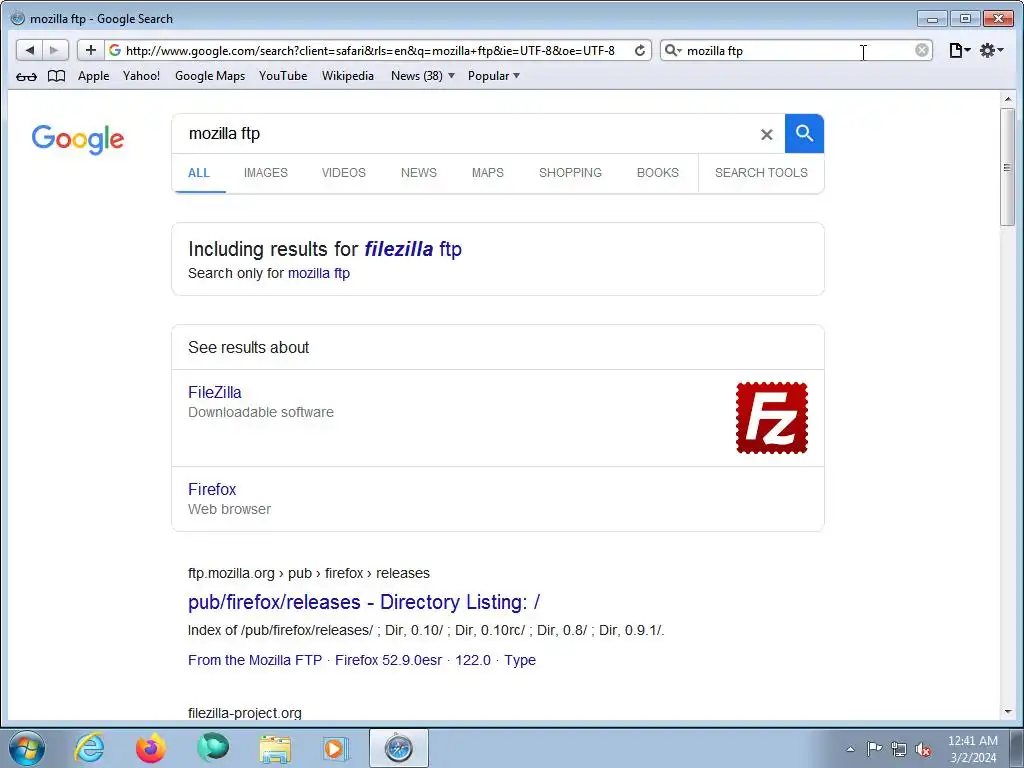Open the Firefox 52.9.0esr sitelink
Image resolution: width=1024 pixels, height=768 pixels.
(389, 660)
